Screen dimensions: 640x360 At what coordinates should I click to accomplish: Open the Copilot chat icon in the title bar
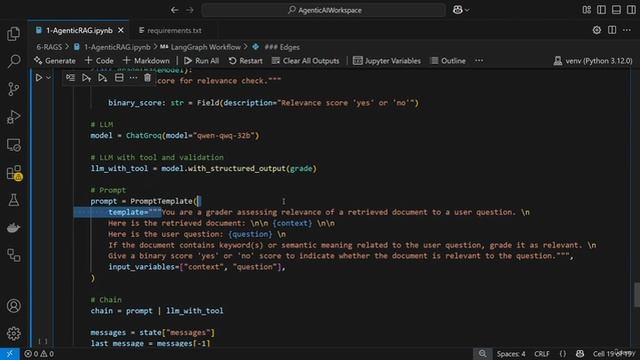click(458, 10)
